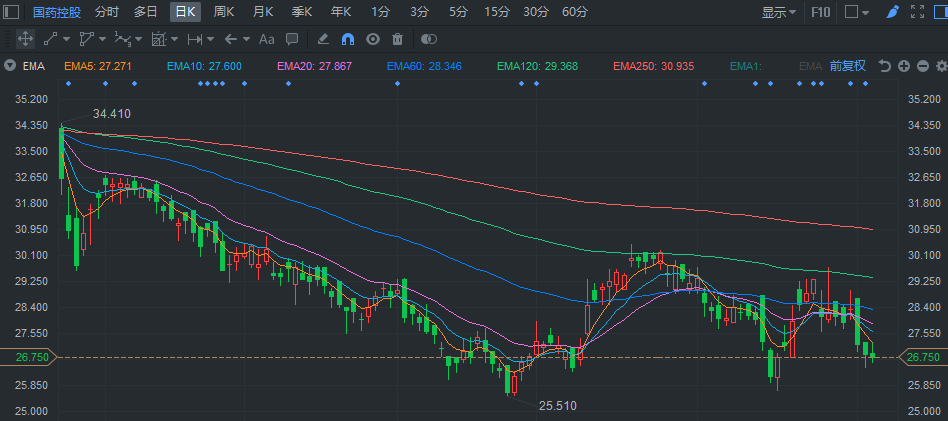Click the left-axis 26.750 price tag
Screen dimensions: 948x421
click(x=28, y=357)
